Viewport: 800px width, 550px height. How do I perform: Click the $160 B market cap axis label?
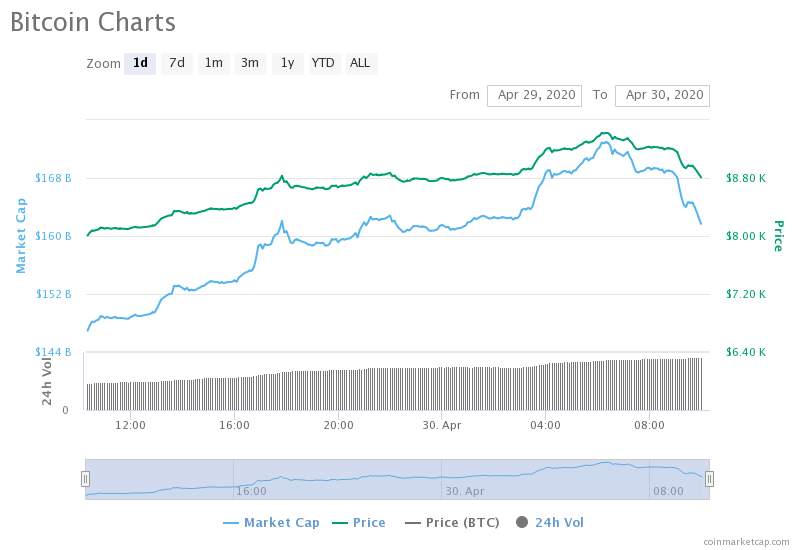(53, 236)
